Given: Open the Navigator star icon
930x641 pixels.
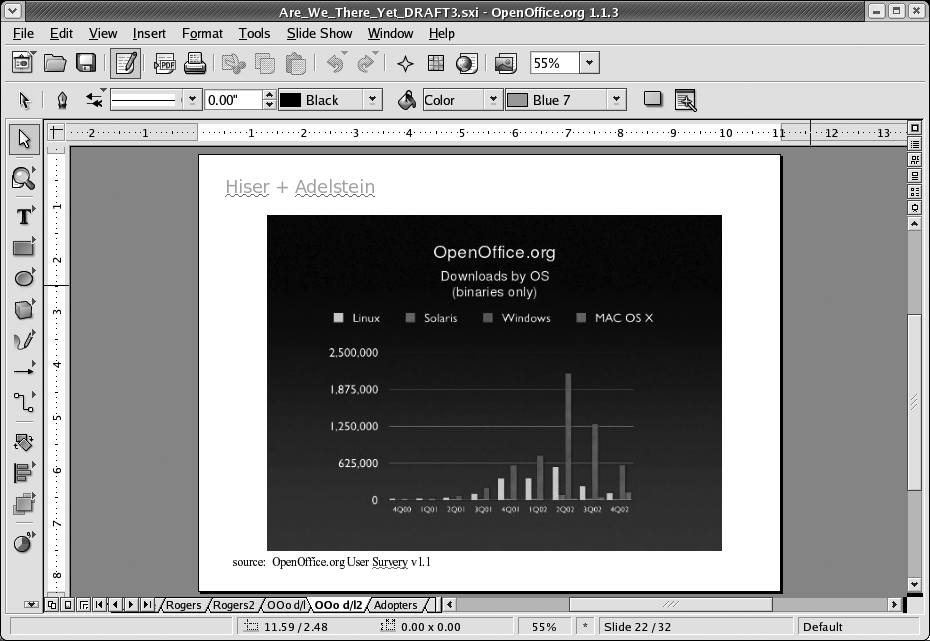Looking at the screenshot, I should 405,63.
